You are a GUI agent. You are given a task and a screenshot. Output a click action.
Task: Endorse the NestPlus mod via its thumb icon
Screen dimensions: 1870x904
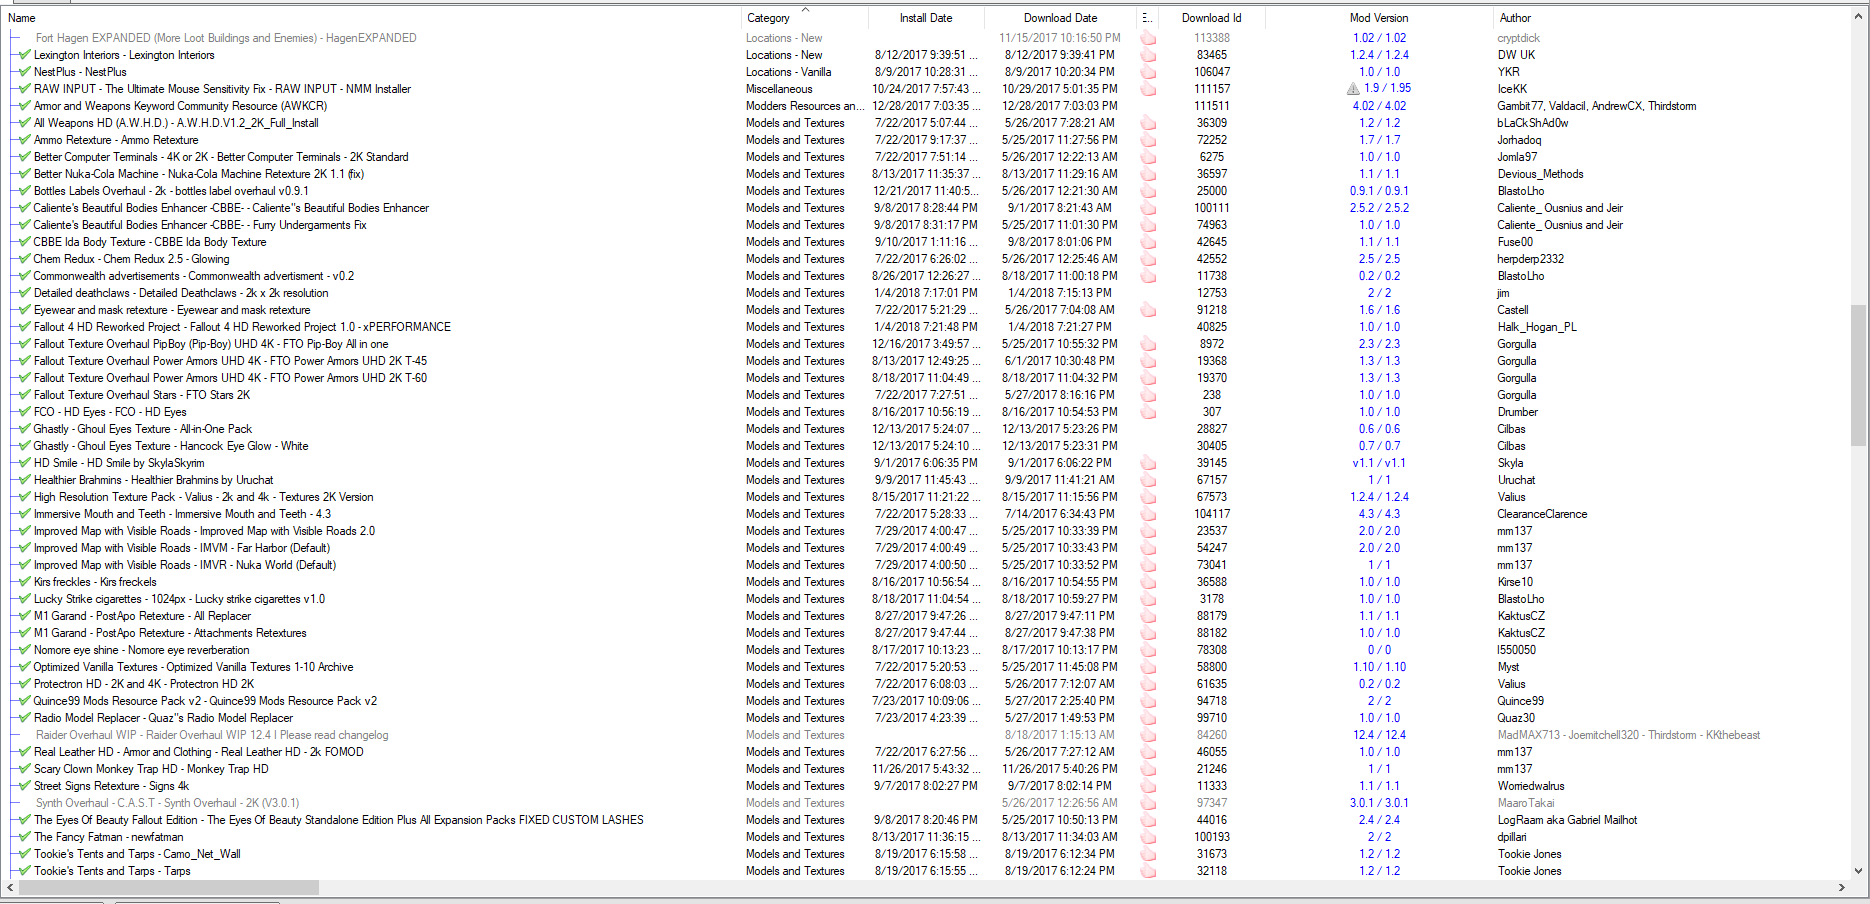(x=1148, y=72)
